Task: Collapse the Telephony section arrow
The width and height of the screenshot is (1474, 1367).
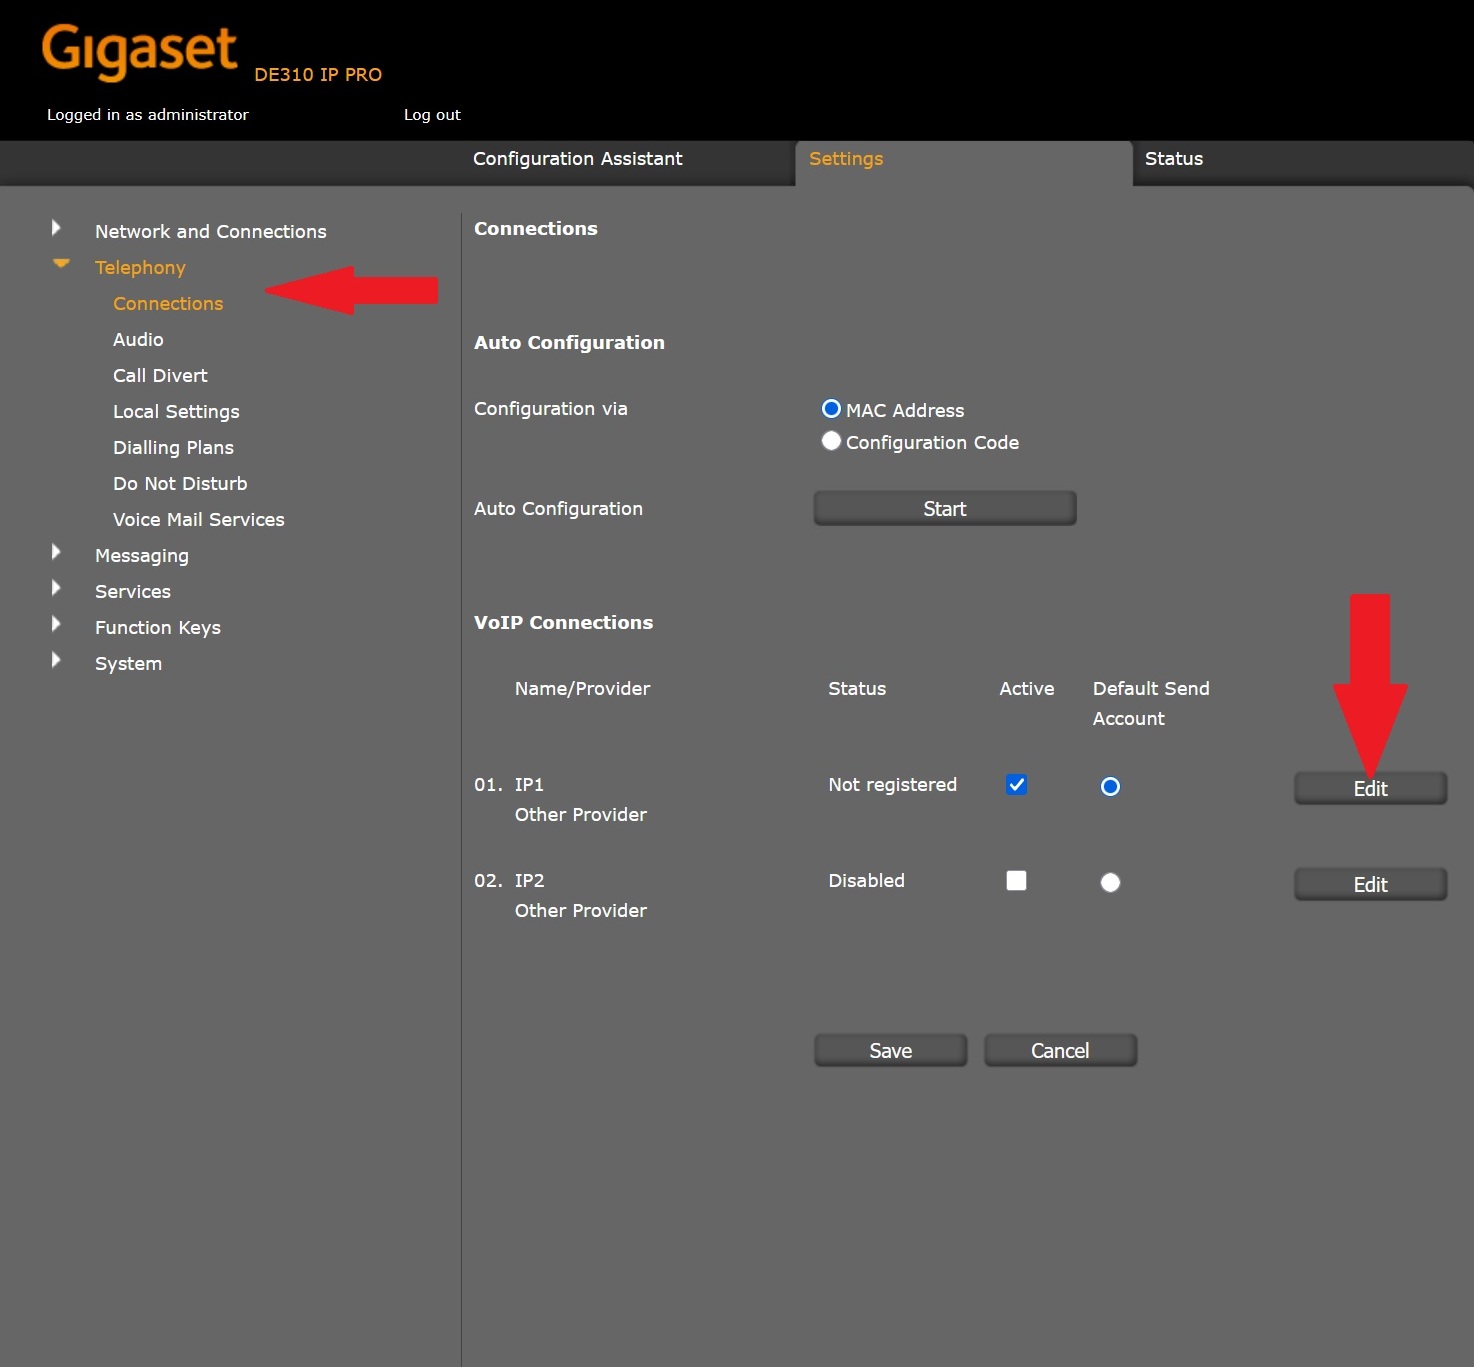Action: point(61,264)
